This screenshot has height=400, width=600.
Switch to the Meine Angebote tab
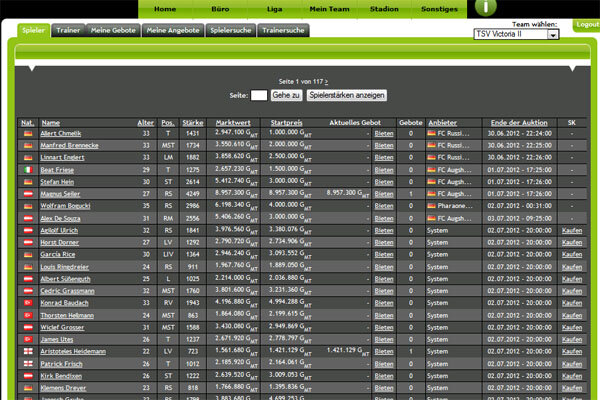[173, 30]
